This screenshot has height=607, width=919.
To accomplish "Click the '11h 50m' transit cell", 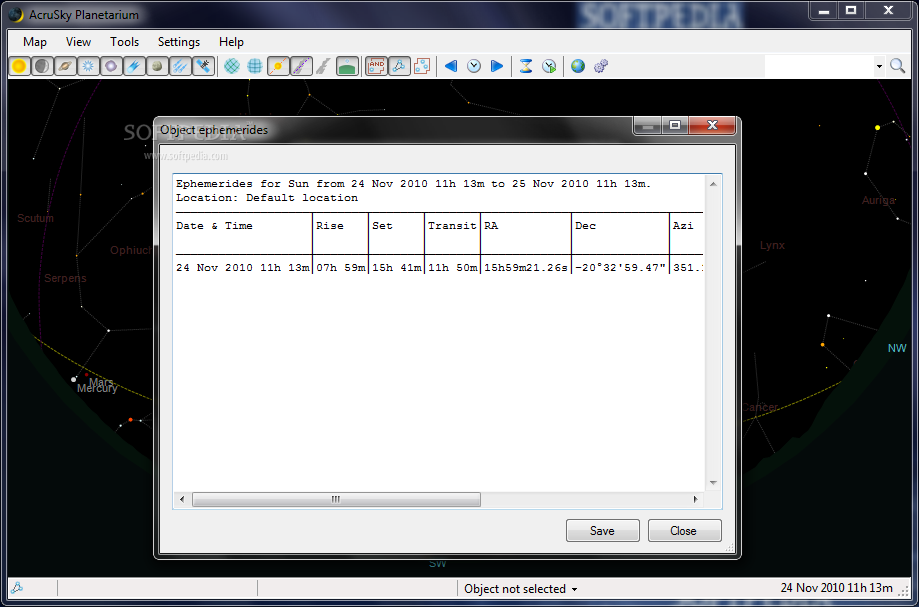I will (452, 268).
